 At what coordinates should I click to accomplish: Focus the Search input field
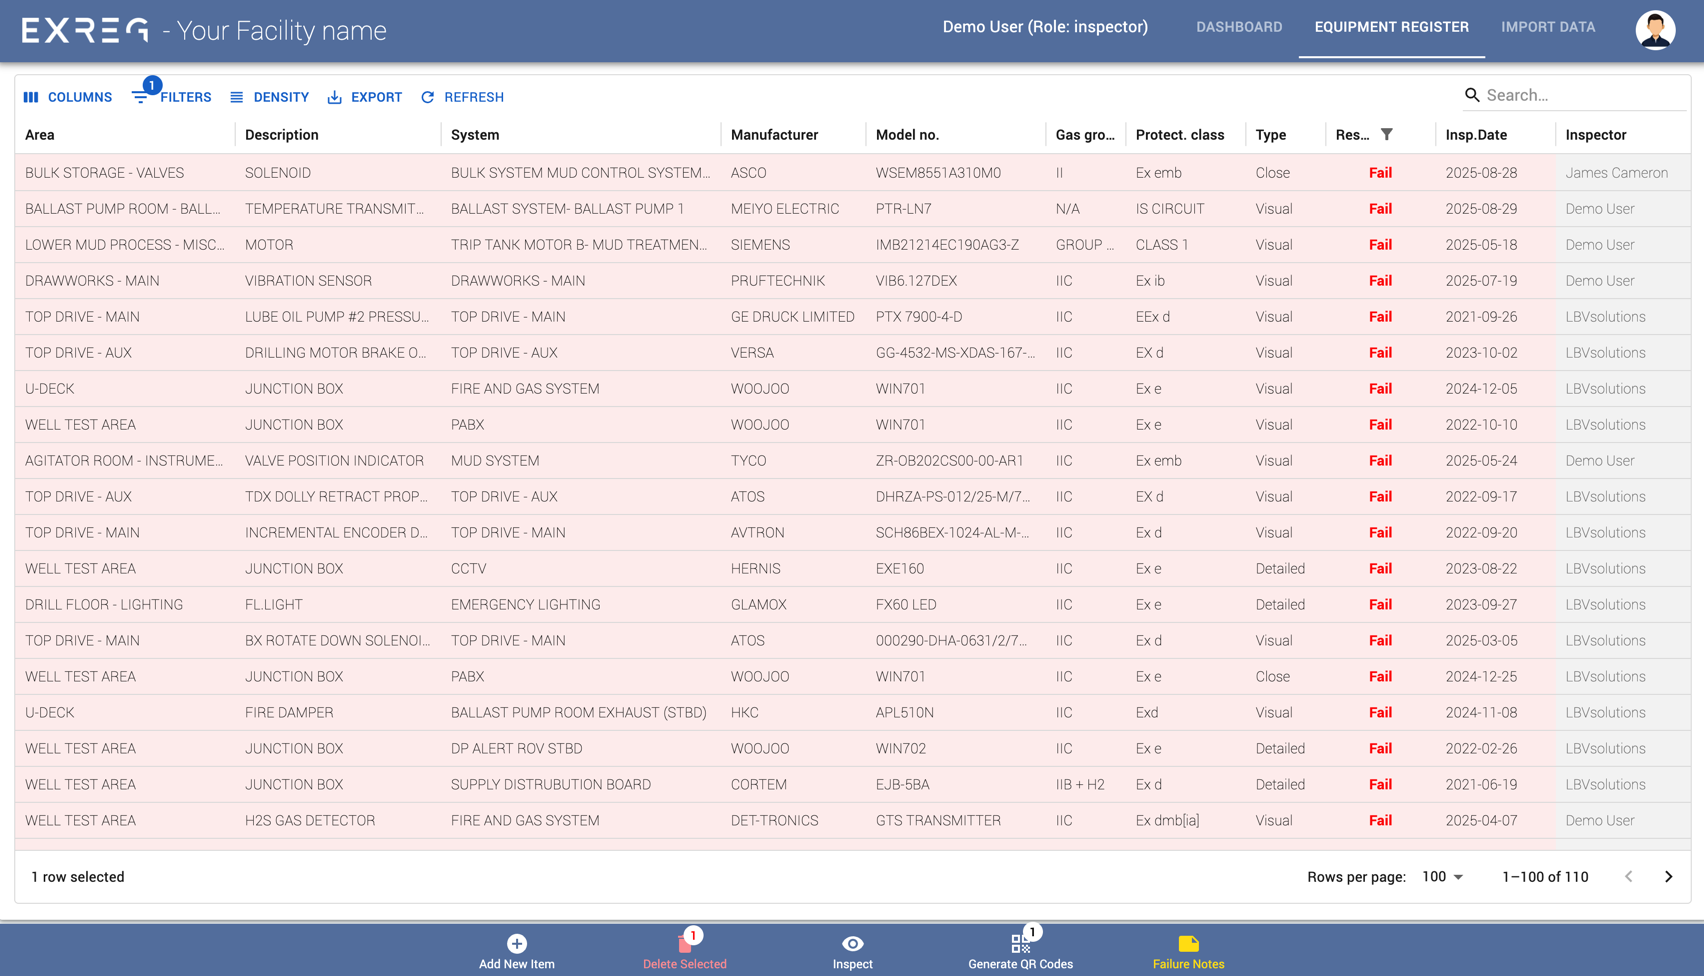click(x=1585, y=95)
